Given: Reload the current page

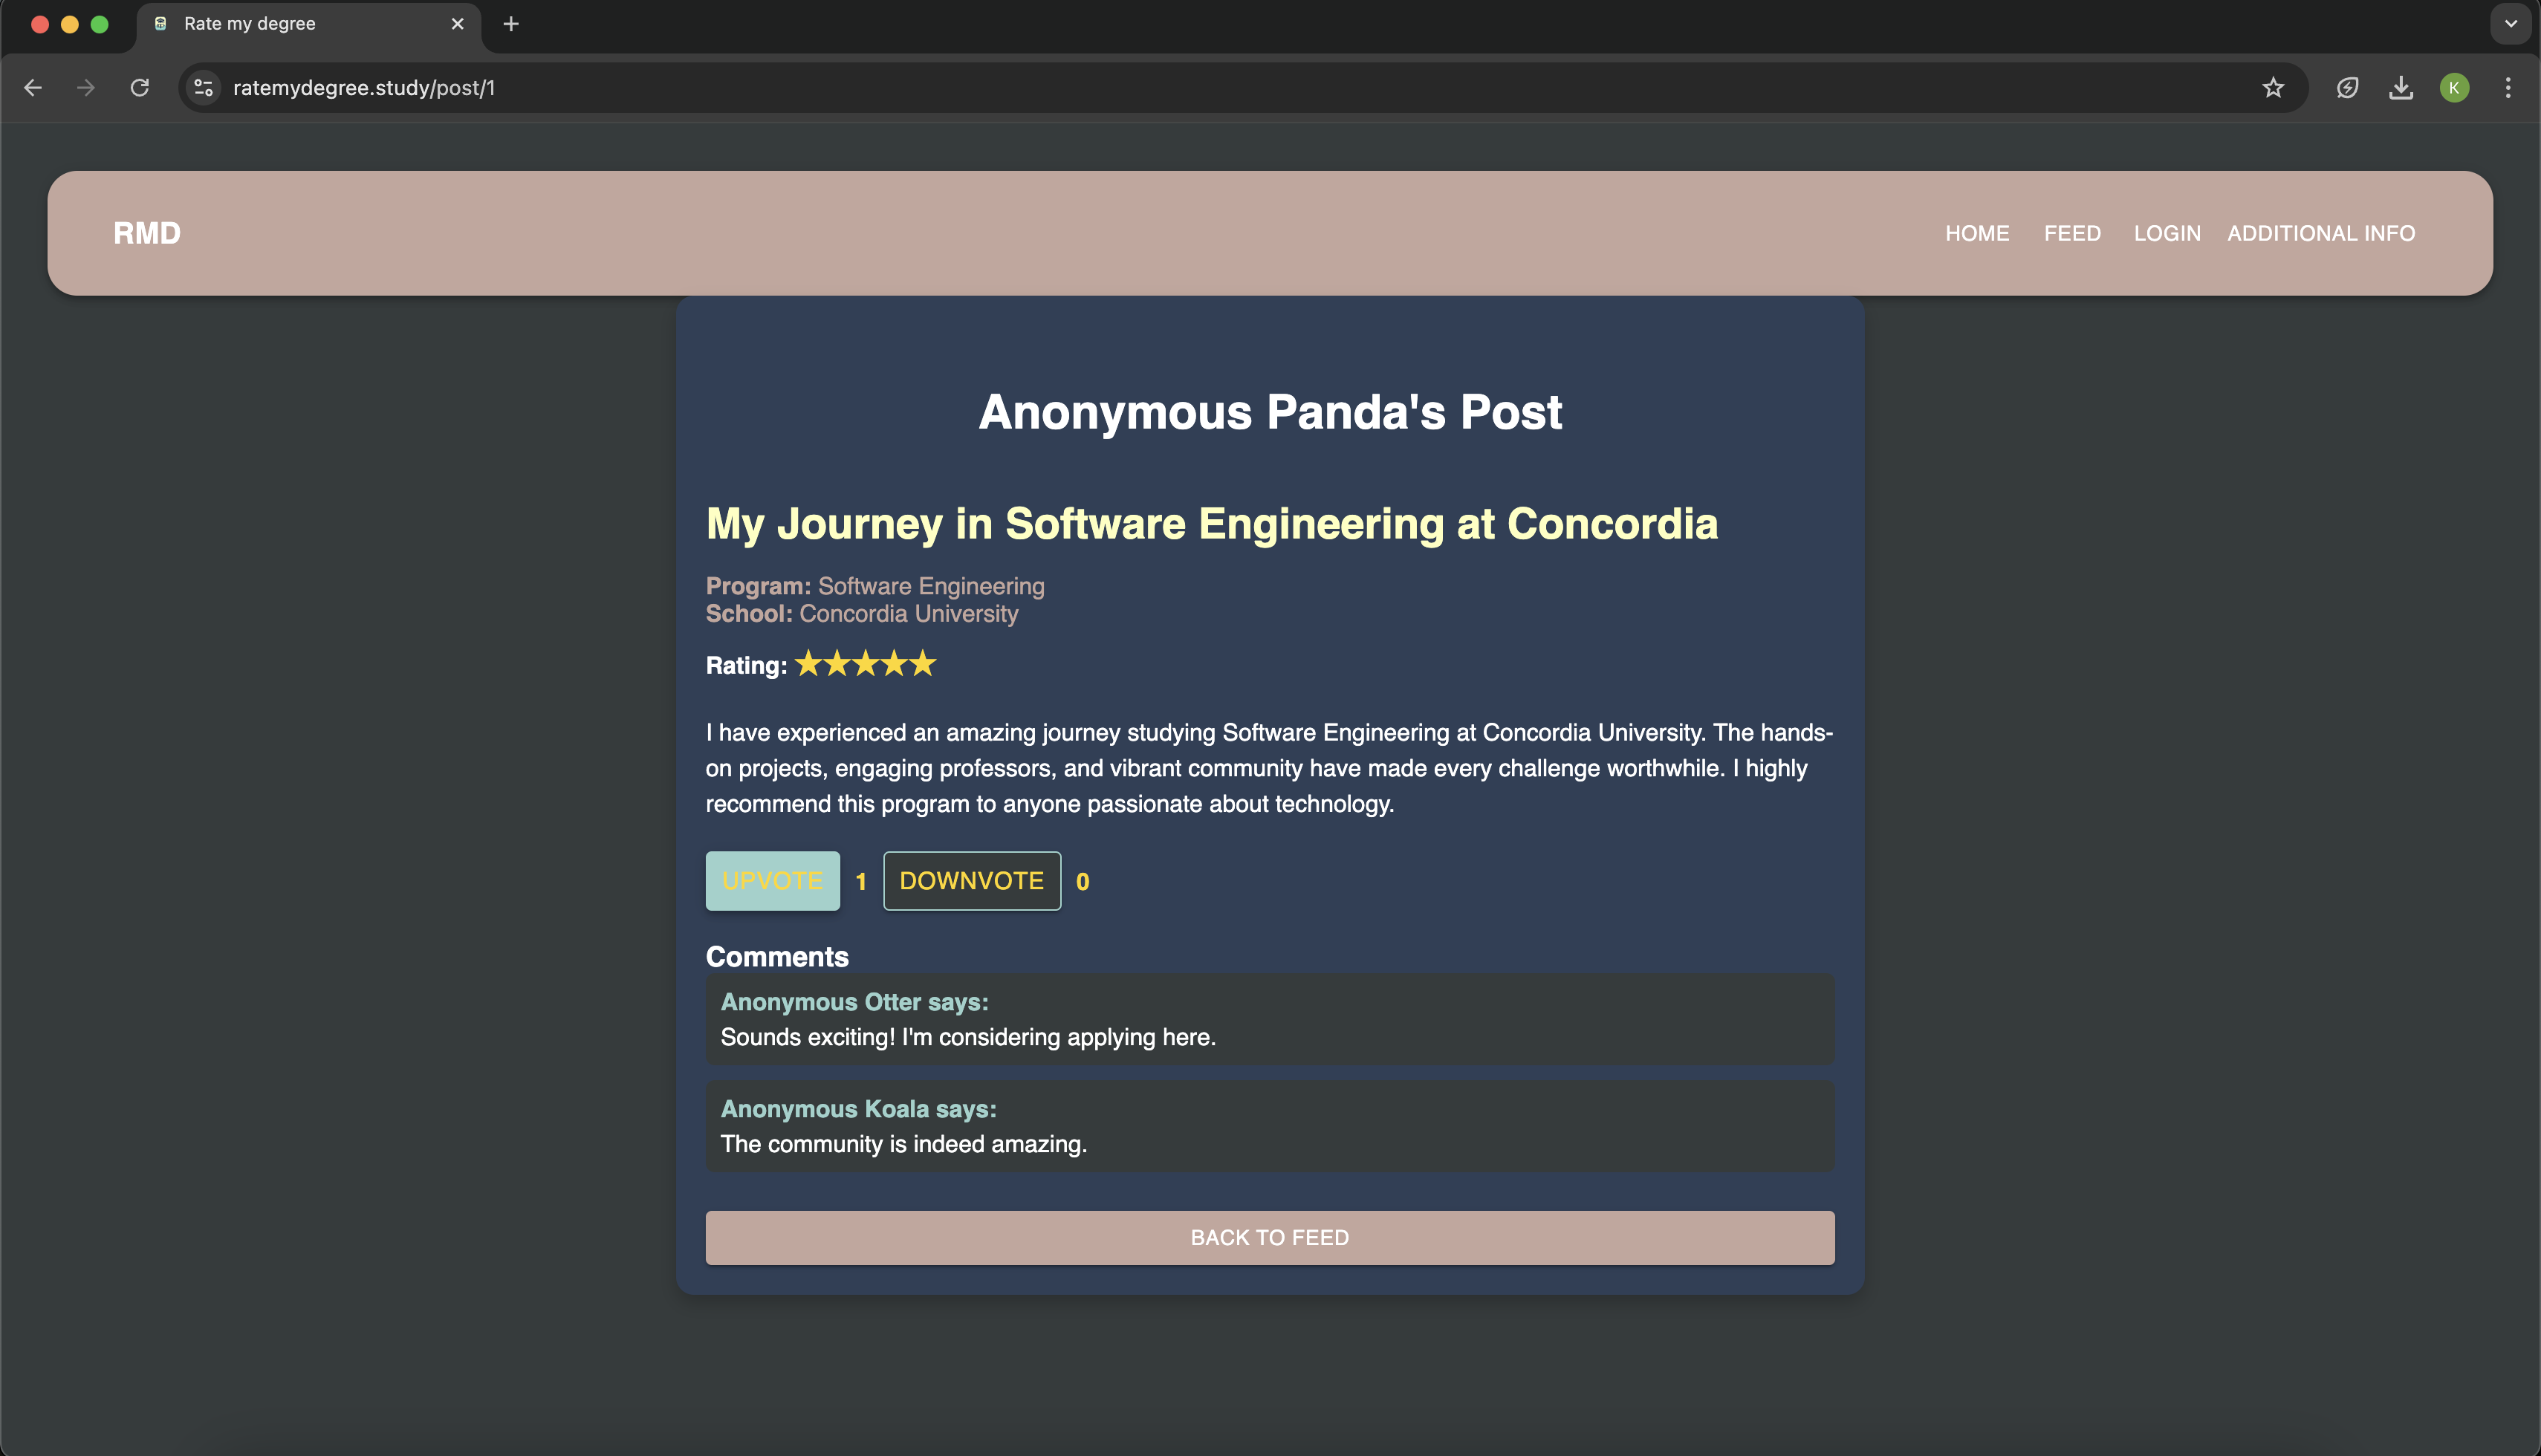Looking at the screenshot, I should [140, 88].
